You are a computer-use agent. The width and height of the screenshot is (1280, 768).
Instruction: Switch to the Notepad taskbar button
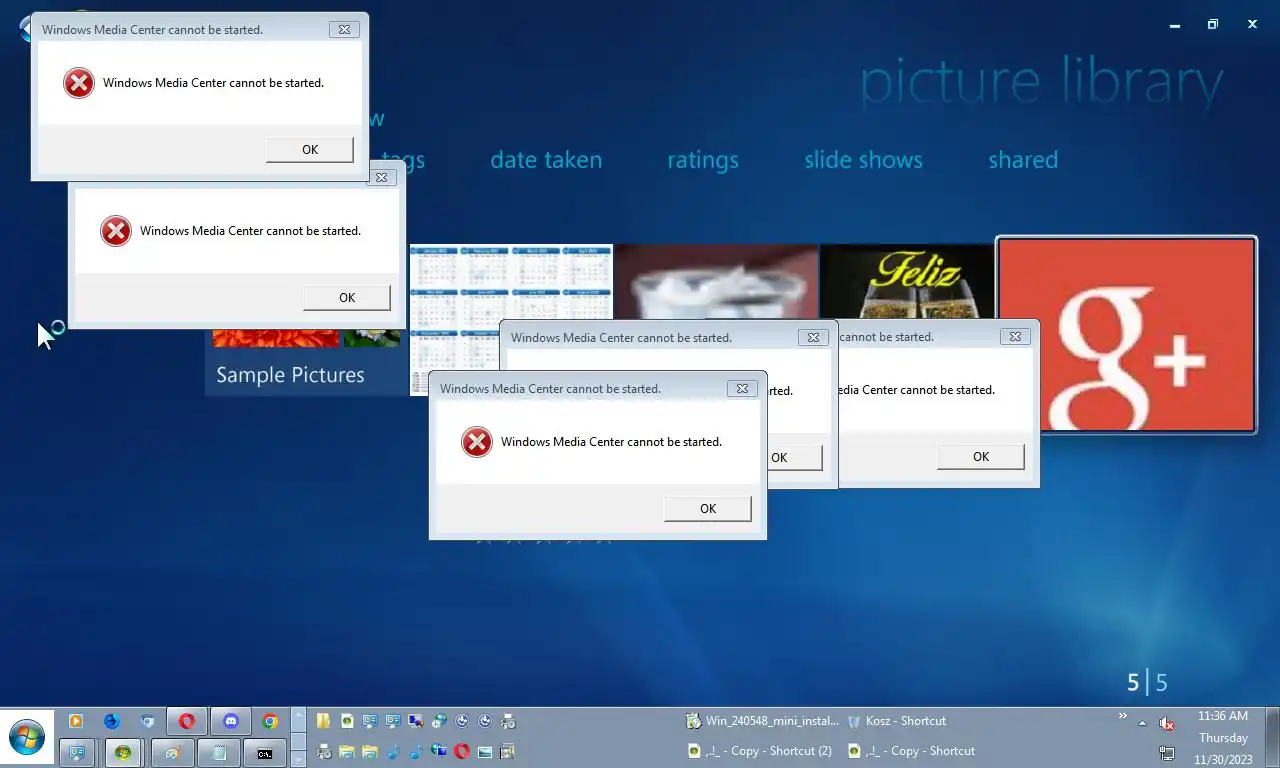click(x=219, y=753)
